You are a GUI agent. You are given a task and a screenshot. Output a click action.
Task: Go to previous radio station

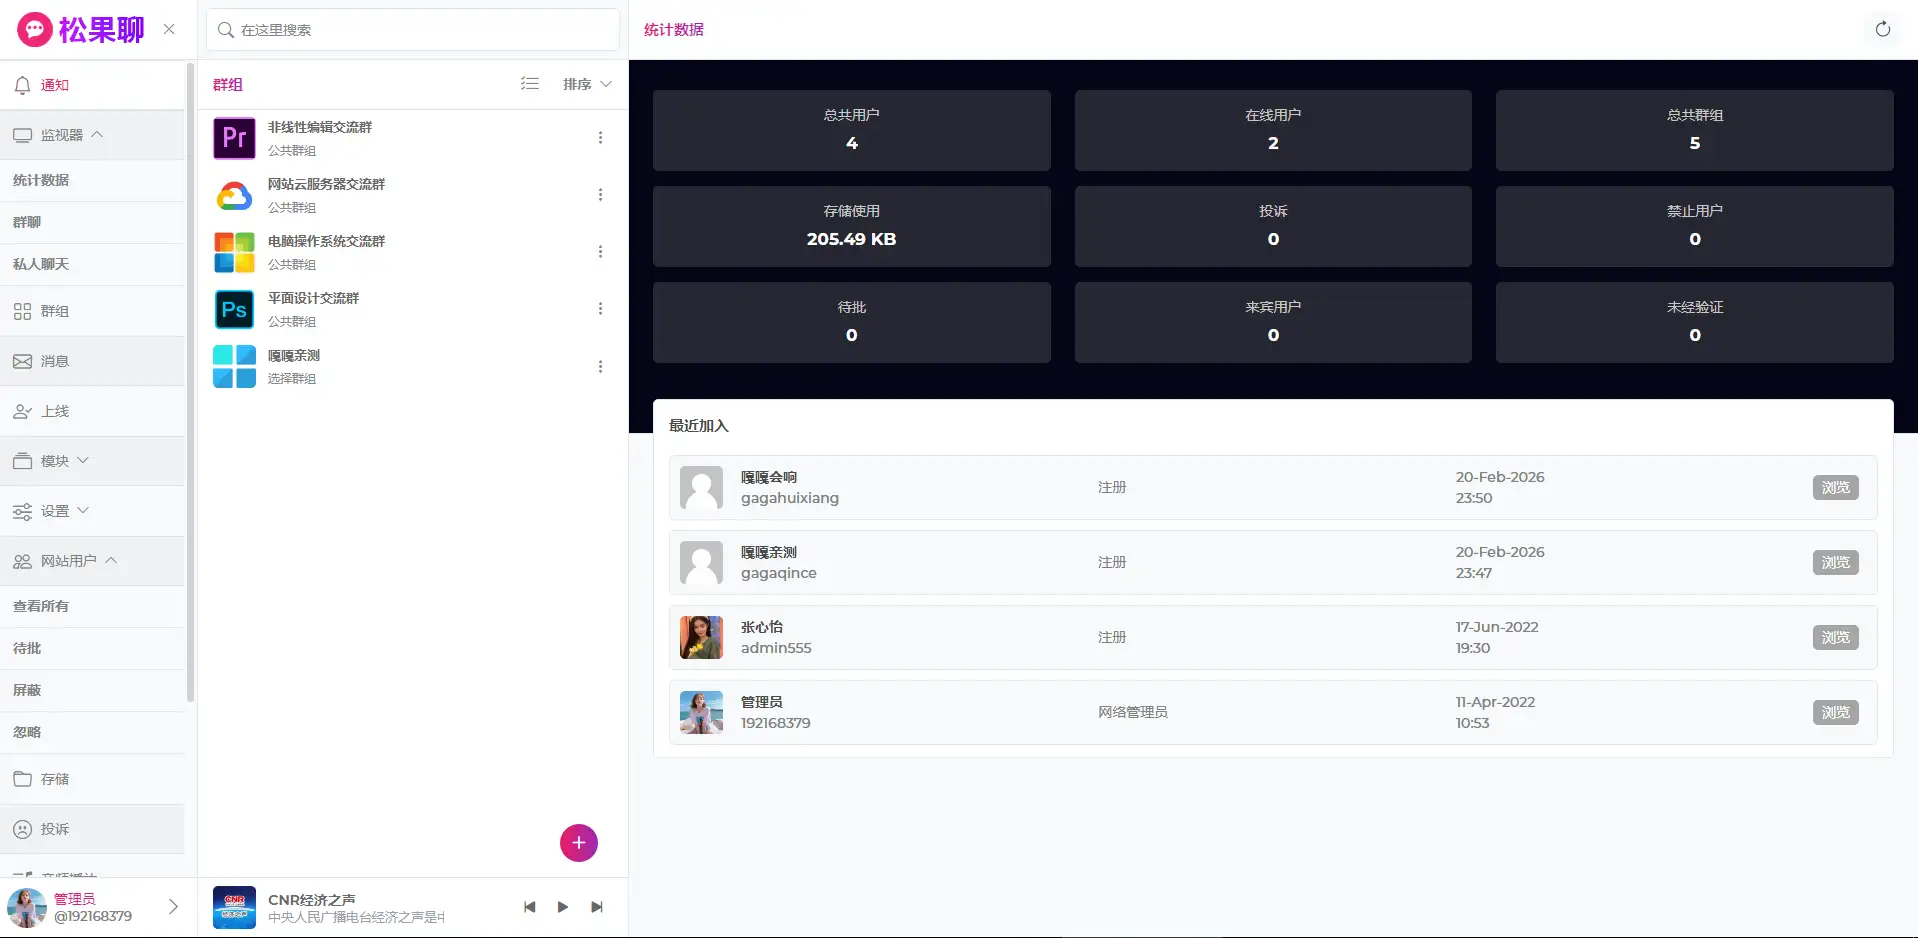tap(529, 907)
